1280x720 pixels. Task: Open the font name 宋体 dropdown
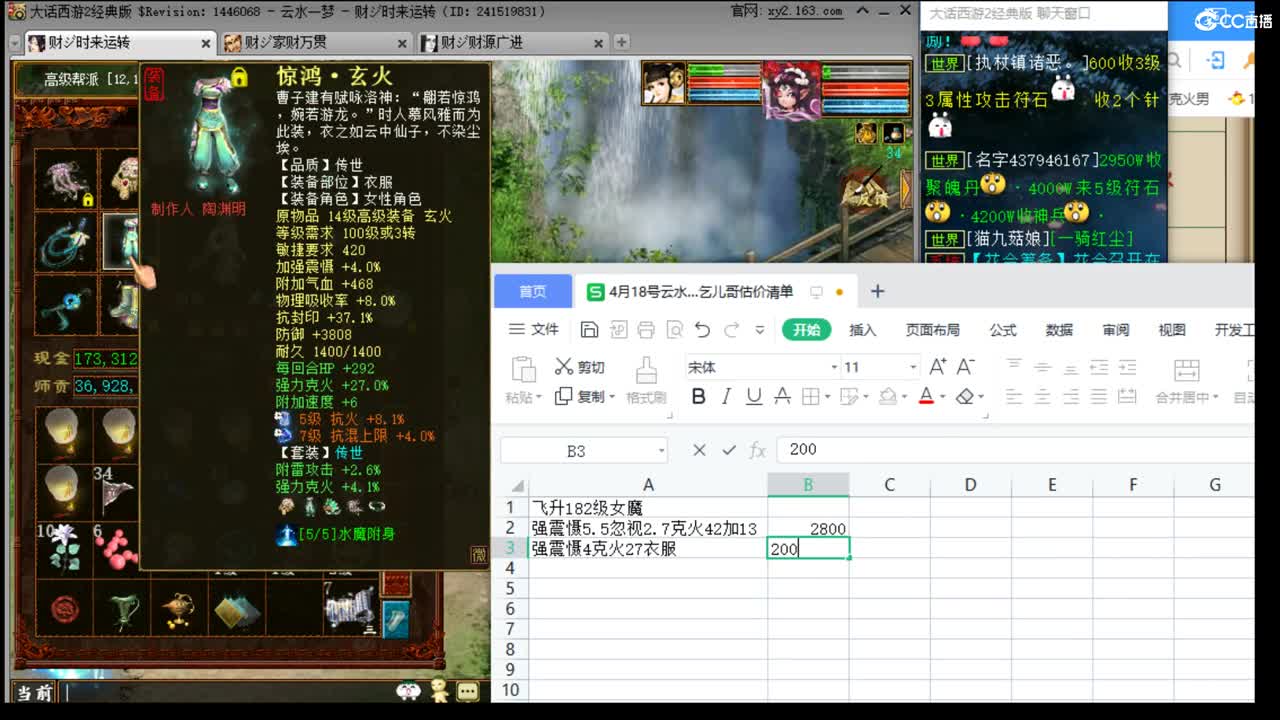pyautogui.click(x=834, y=368)
